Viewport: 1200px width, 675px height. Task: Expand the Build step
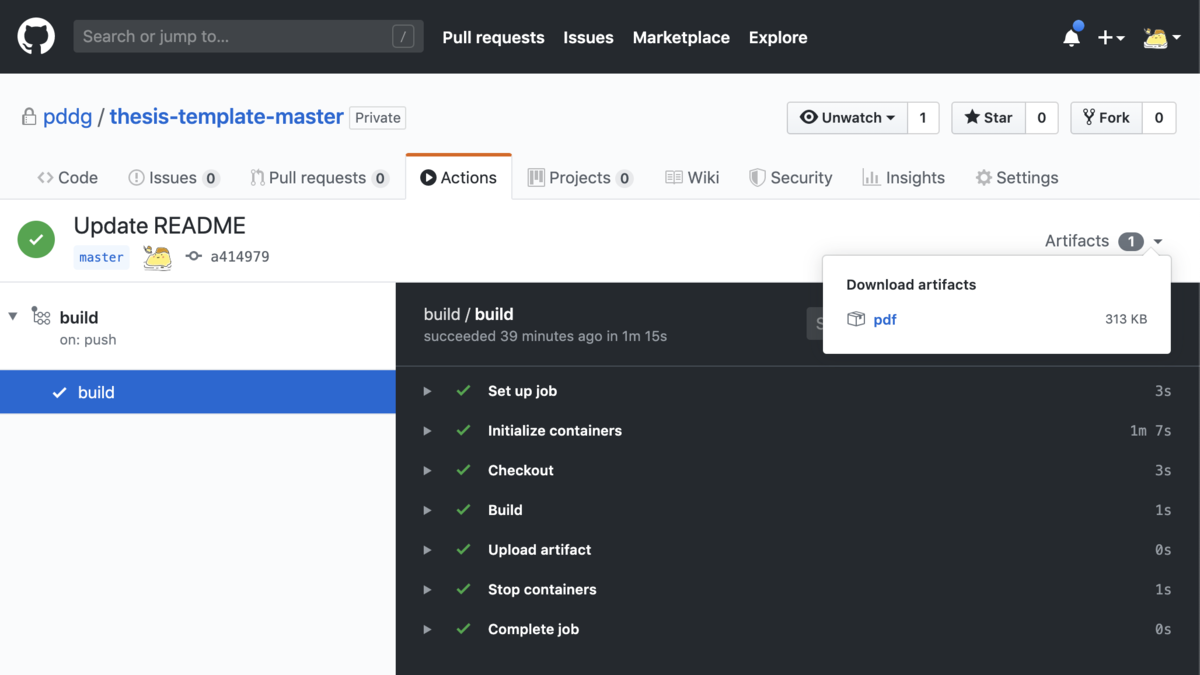coord(427,510)
